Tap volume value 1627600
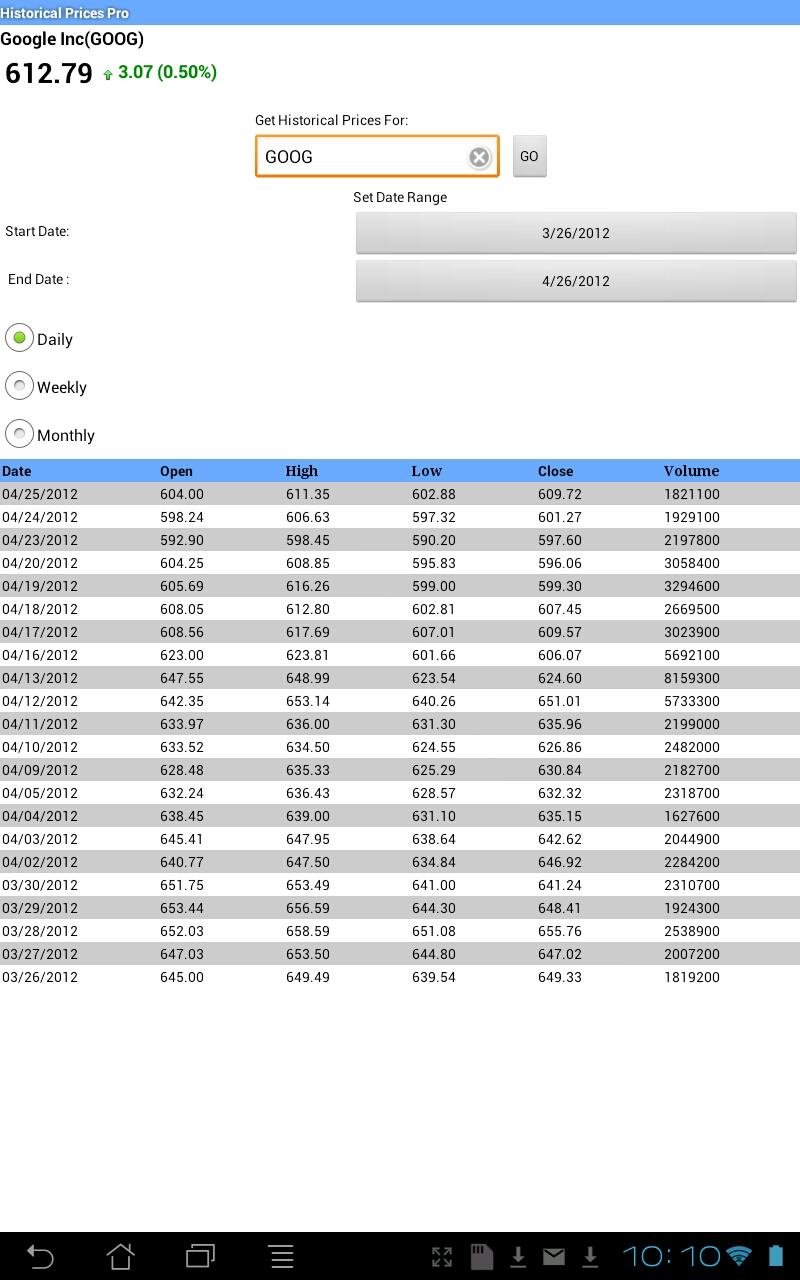Viewport: 800px width, 1280px height. click(x=692, y=816)
